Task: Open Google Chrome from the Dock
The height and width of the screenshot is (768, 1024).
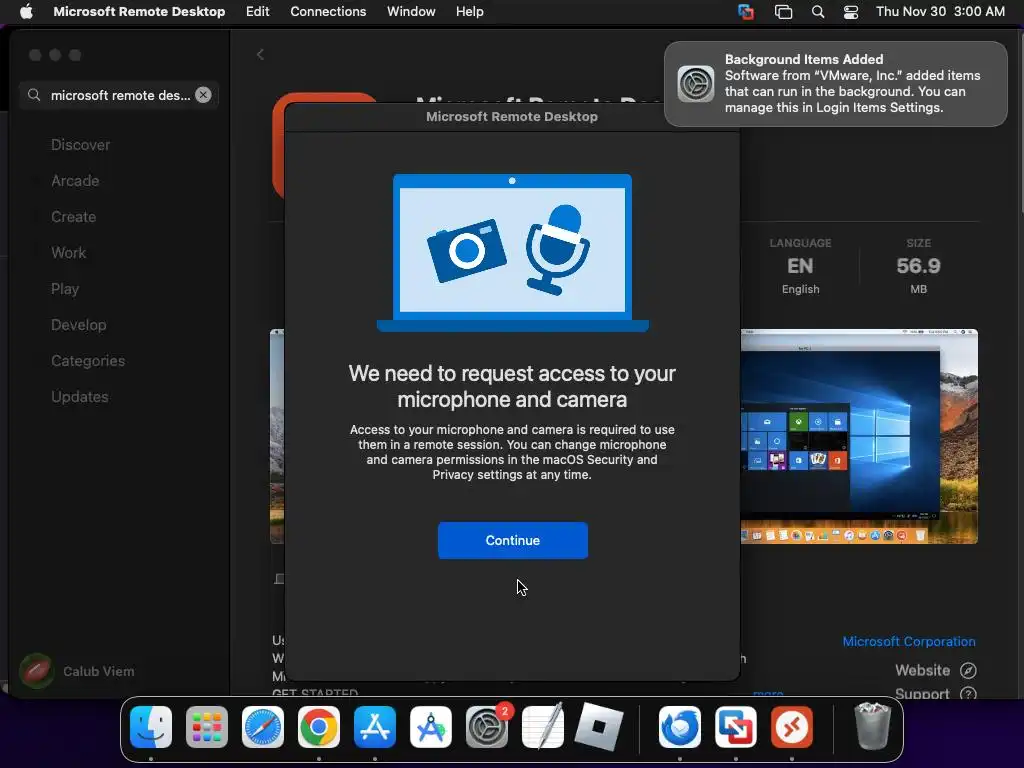Action: (x=319, y=727)
